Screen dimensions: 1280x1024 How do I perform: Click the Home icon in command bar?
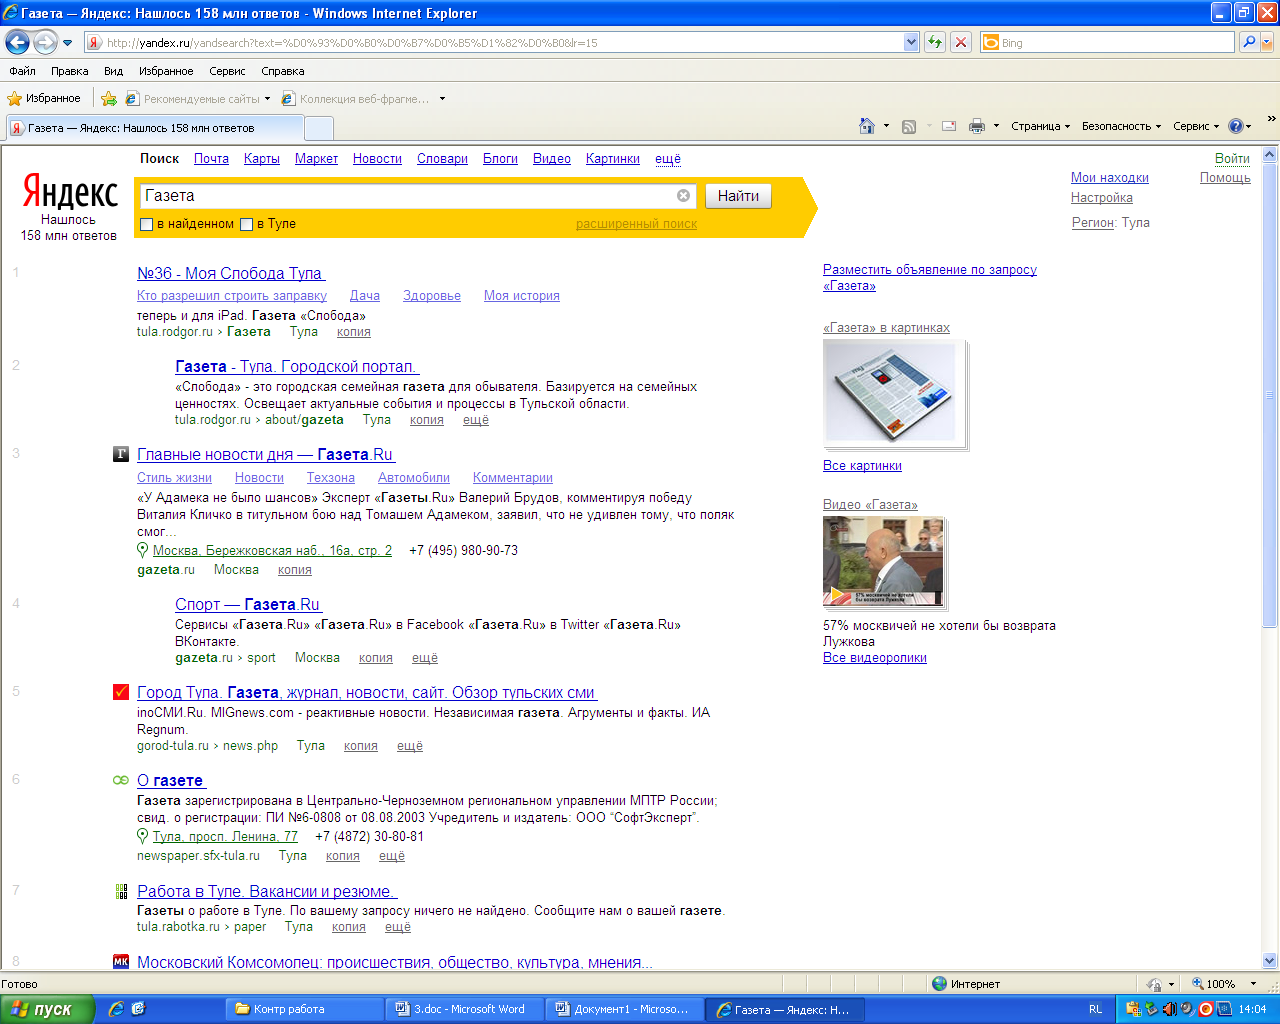(x=867, y=126)
